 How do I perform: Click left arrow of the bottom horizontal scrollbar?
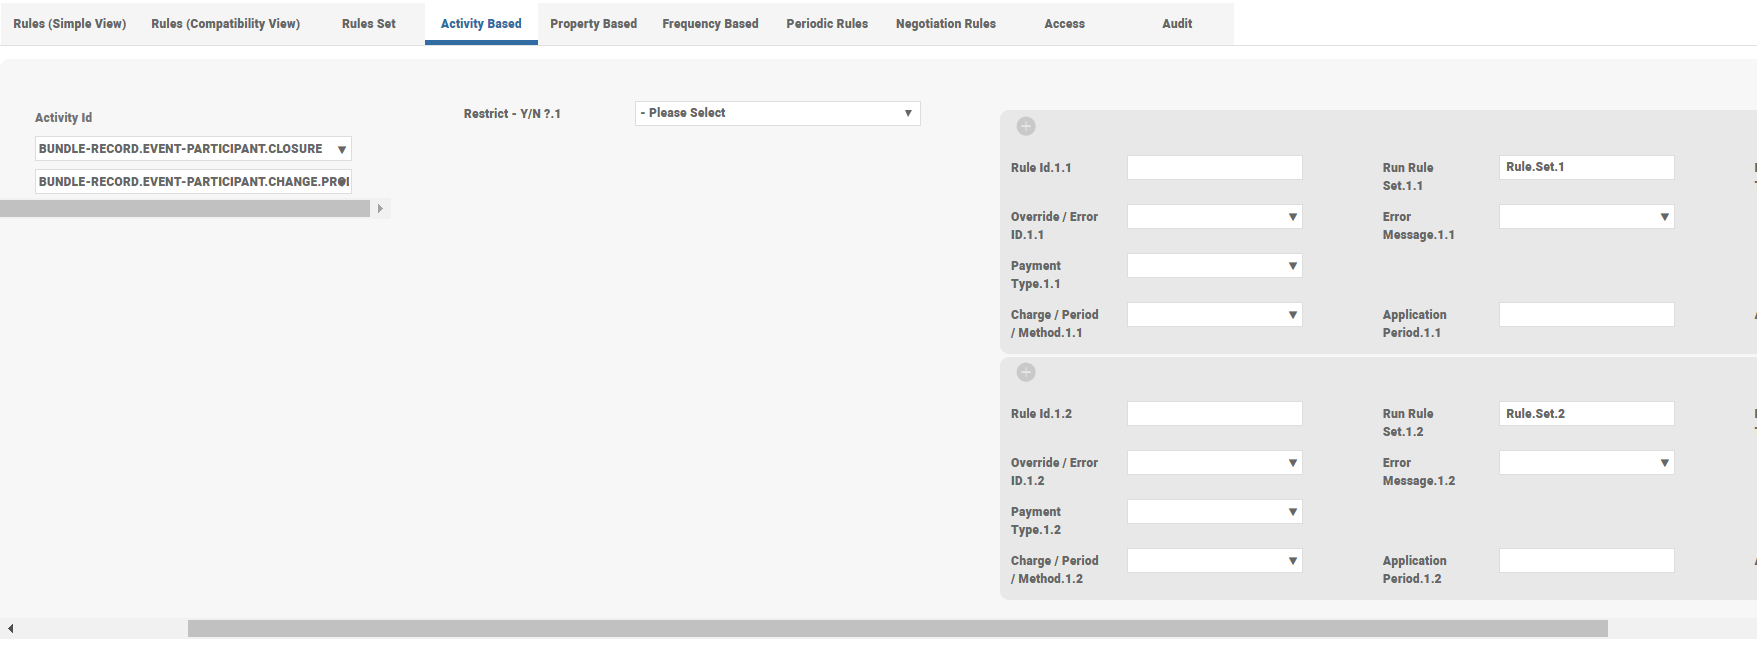10,629
